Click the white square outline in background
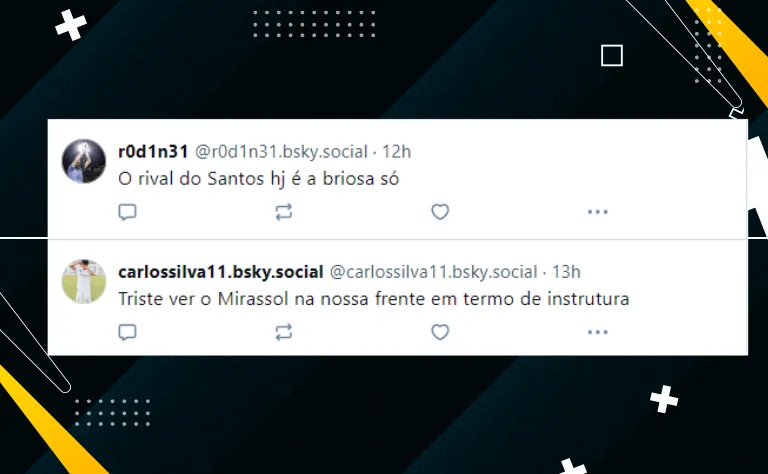This screenshot has width=768, height=474. point(612,55)
